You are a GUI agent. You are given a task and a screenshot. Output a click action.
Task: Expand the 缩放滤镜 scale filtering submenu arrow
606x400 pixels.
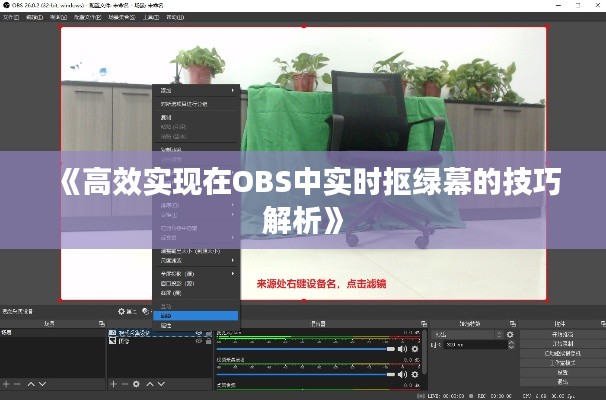233,260
